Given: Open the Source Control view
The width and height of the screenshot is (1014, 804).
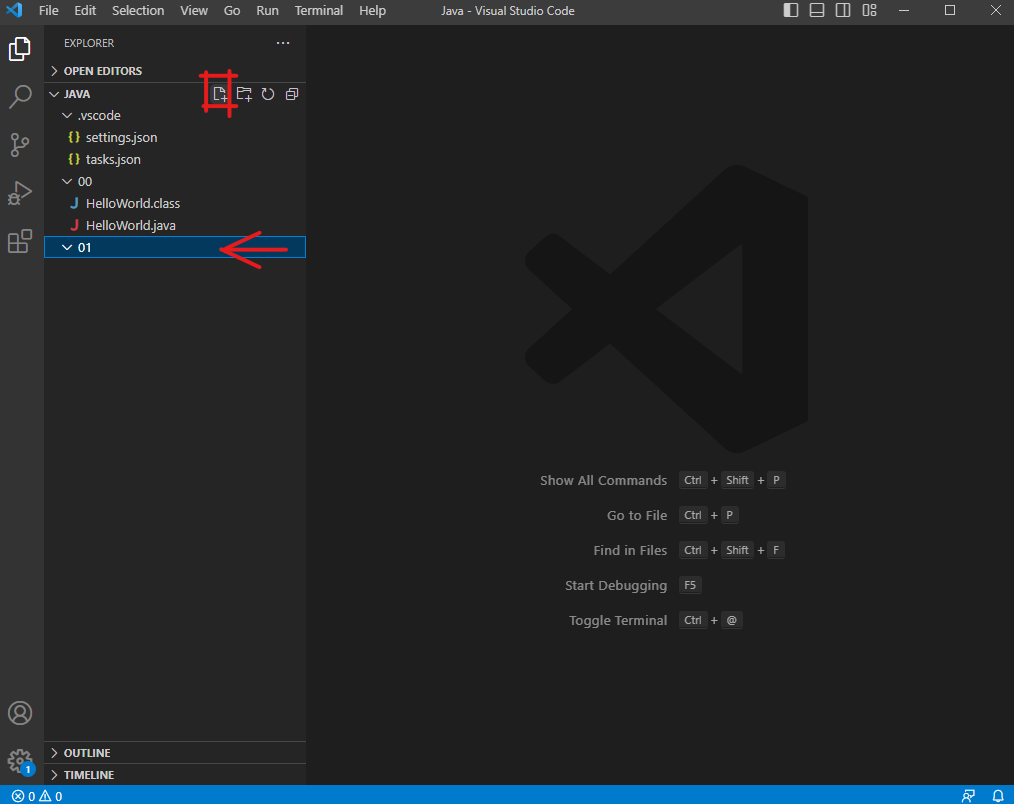Looking at the screenshot, I should [20, 145].
